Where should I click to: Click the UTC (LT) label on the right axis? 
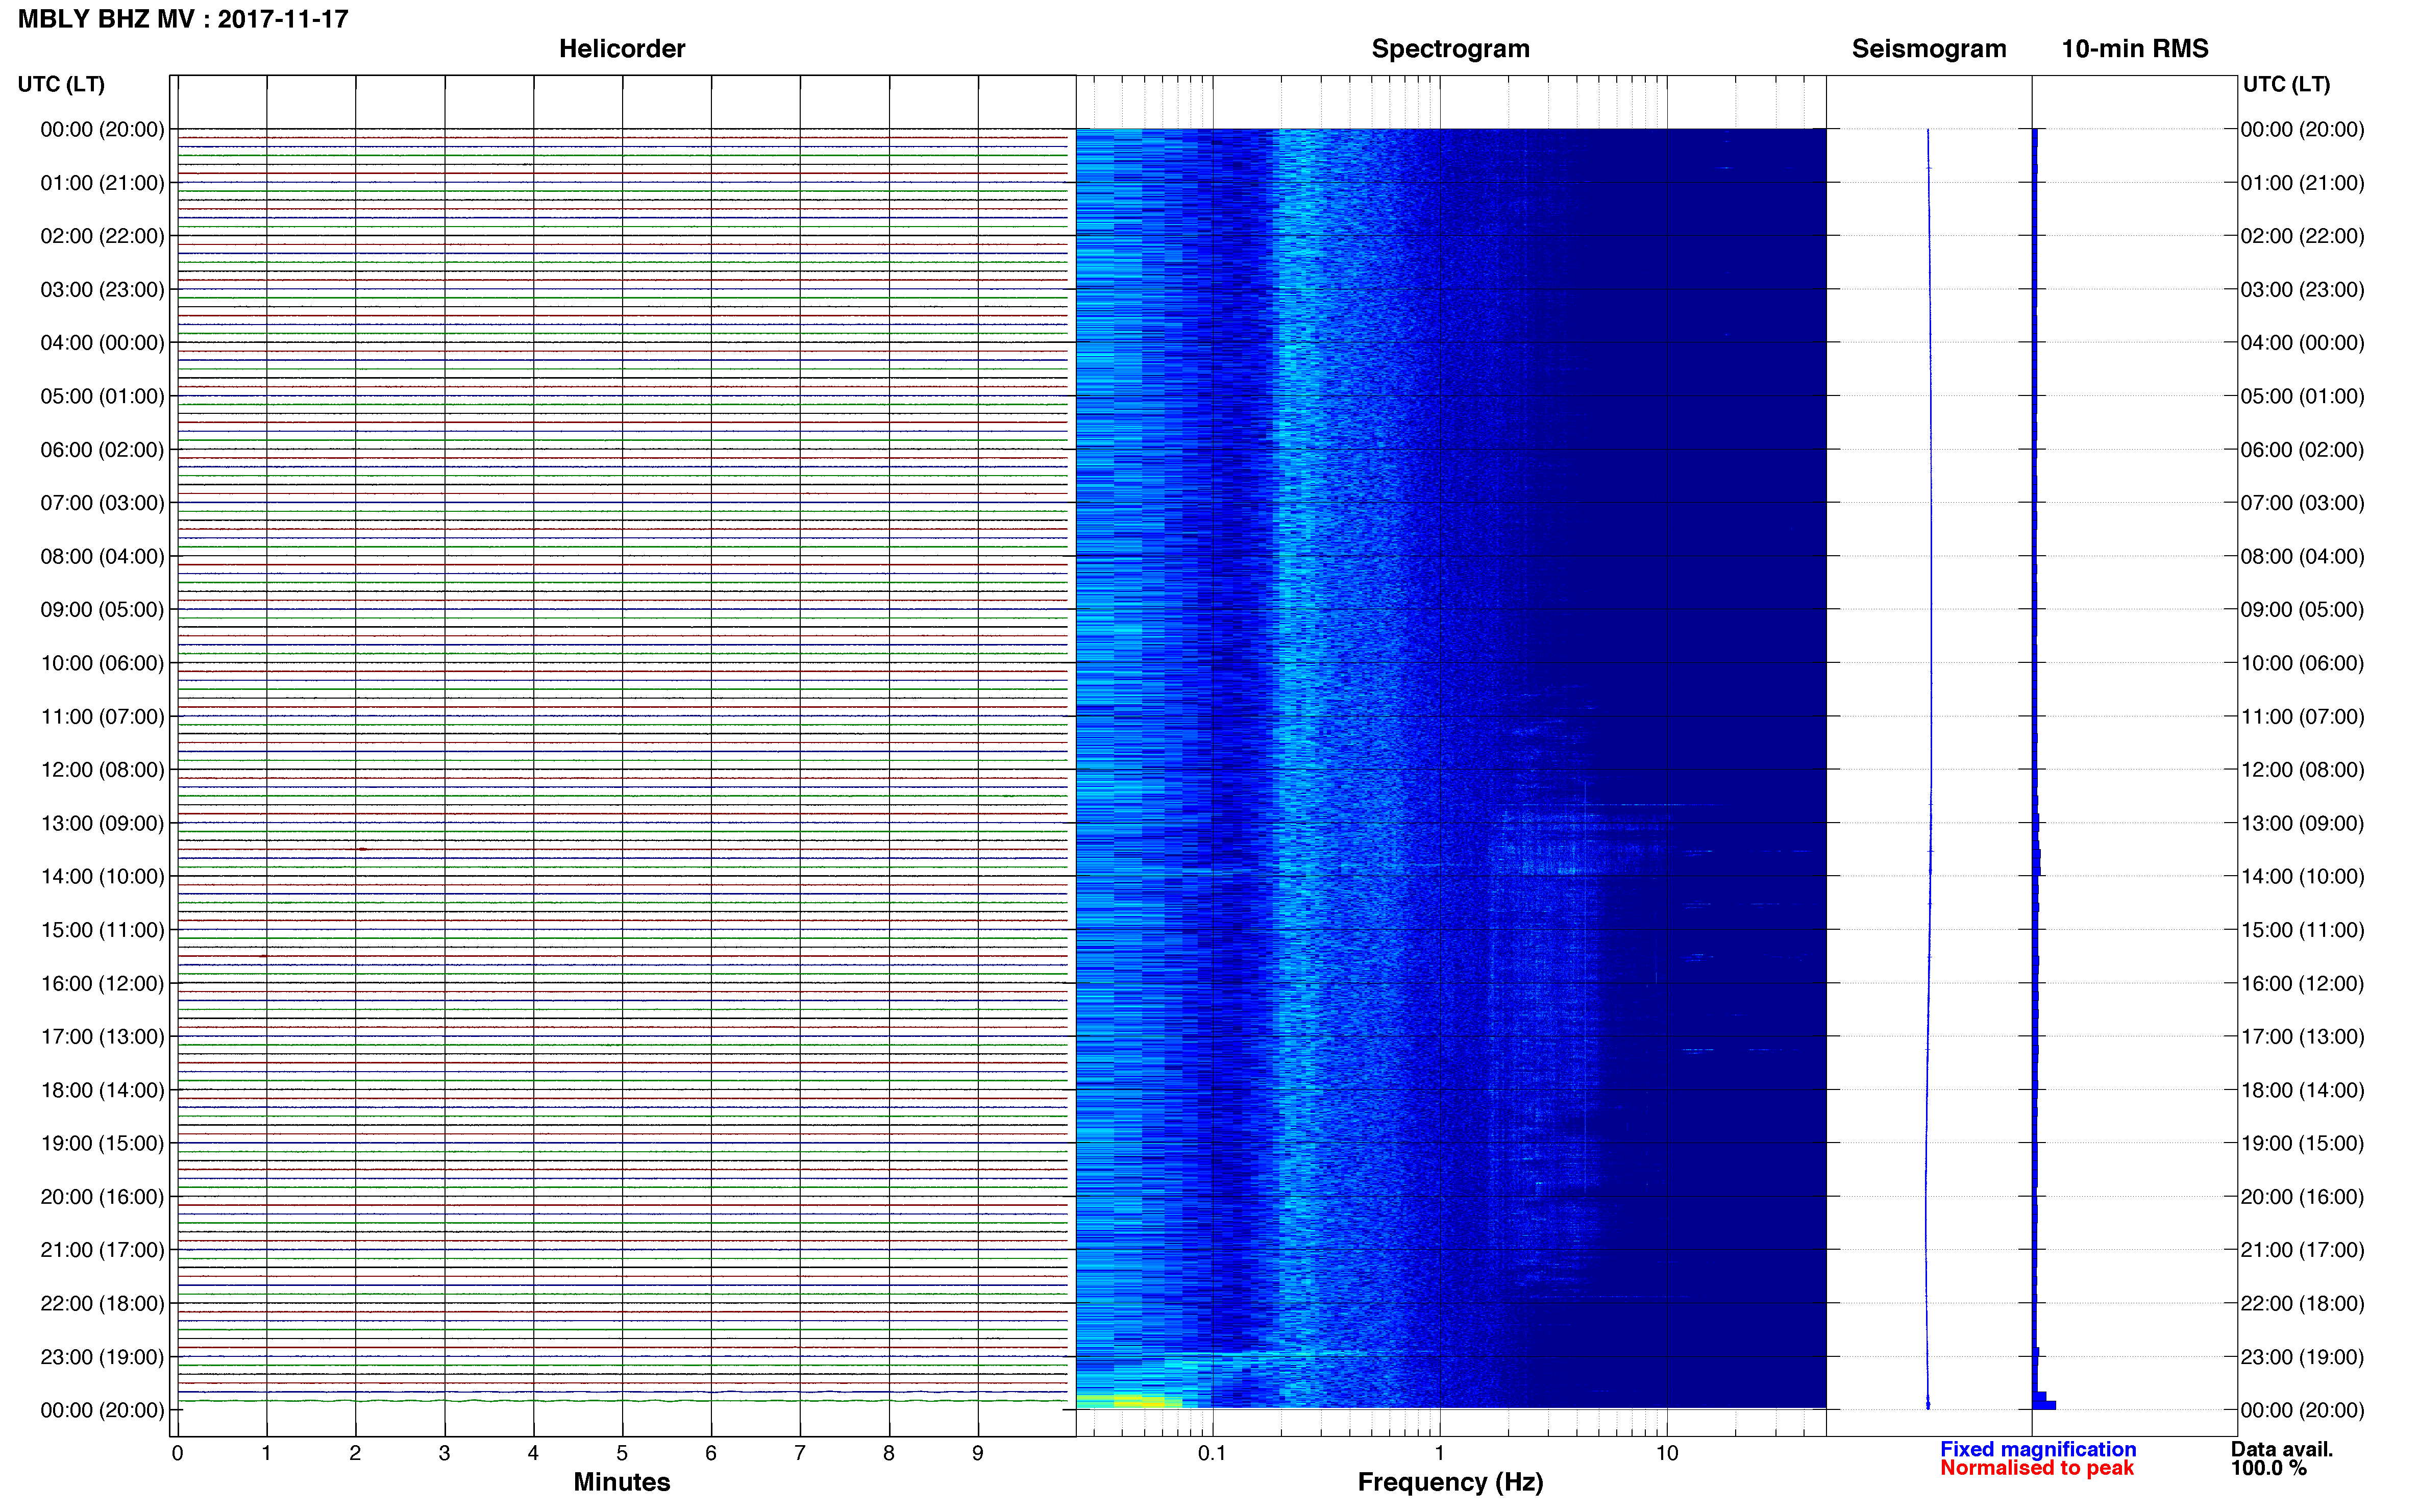2286,84
